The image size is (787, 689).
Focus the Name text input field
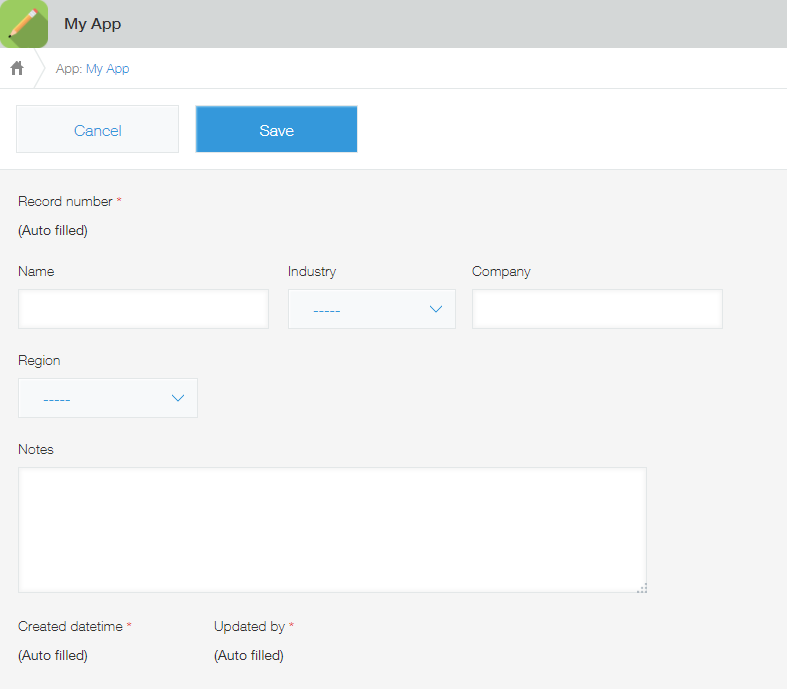(x=144, y=309)
